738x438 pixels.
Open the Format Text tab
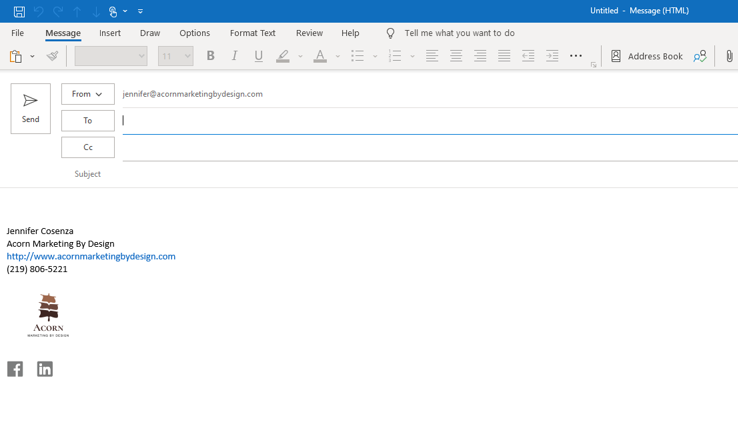point(253,33)
